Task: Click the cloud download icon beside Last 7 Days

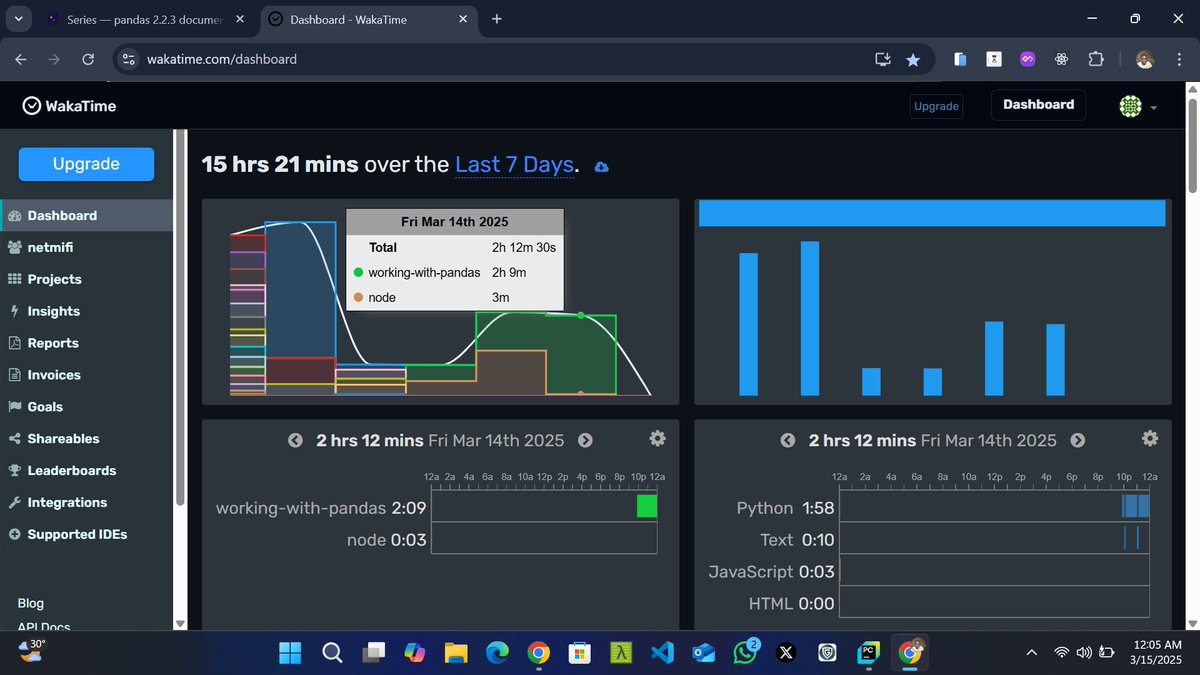Action: coord(602,167)
